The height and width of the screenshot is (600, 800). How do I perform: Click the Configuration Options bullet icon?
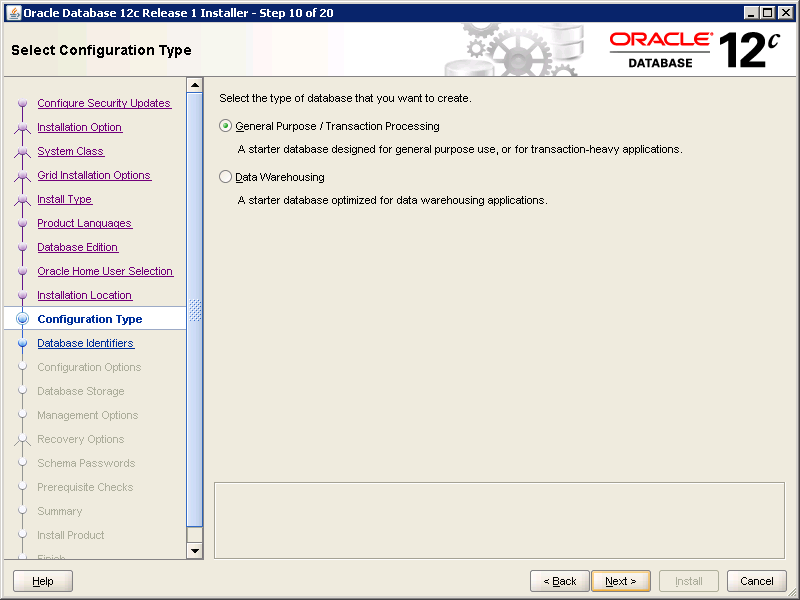pyautogui.click(x=22, y=367)
